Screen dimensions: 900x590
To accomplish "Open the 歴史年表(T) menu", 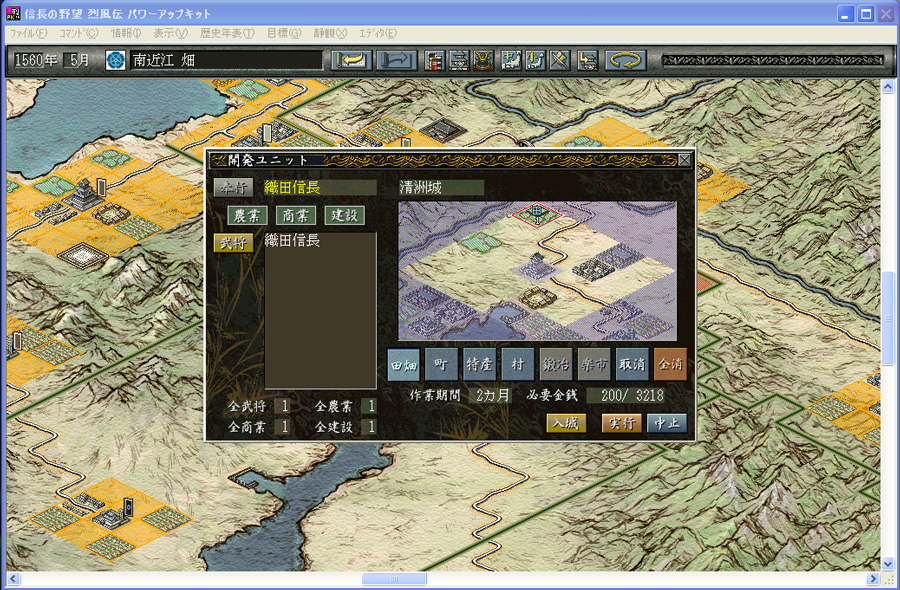I will coord(227,33).
